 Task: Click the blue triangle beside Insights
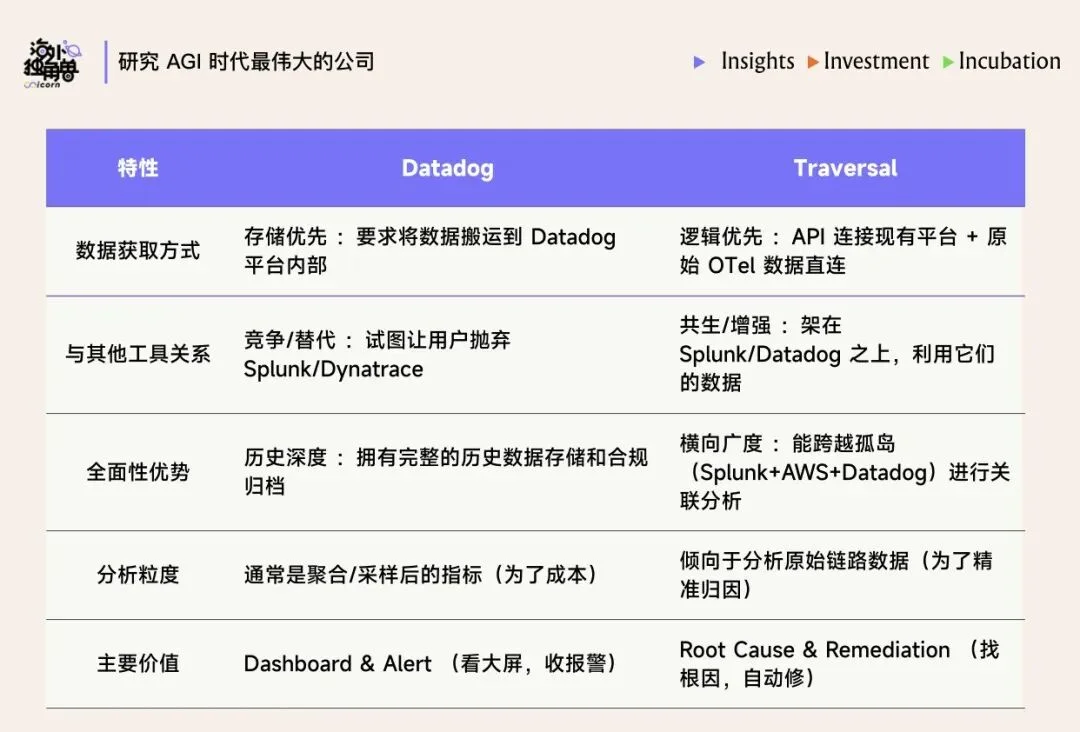point(698,62)
